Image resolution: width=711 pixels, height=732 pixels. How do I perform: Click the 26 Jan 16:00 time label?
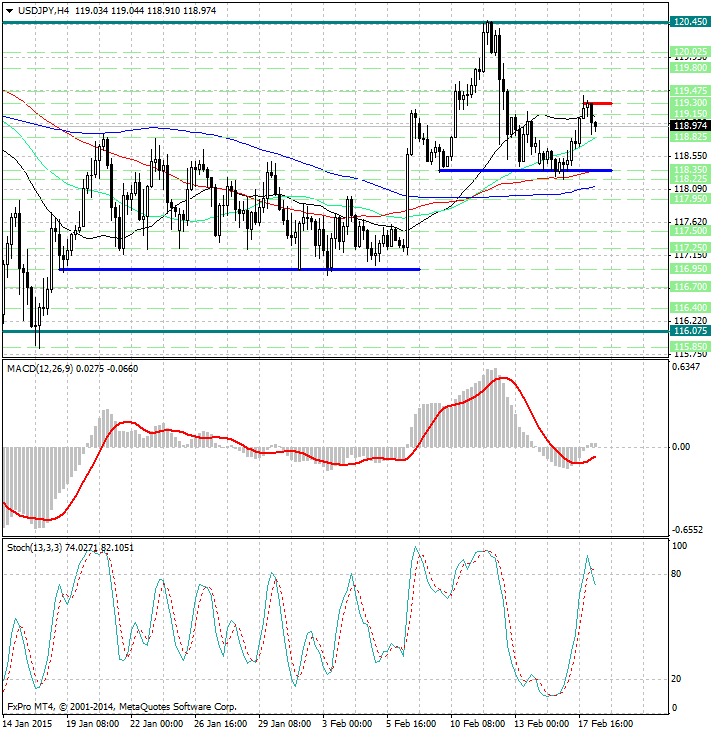point(220,724)
